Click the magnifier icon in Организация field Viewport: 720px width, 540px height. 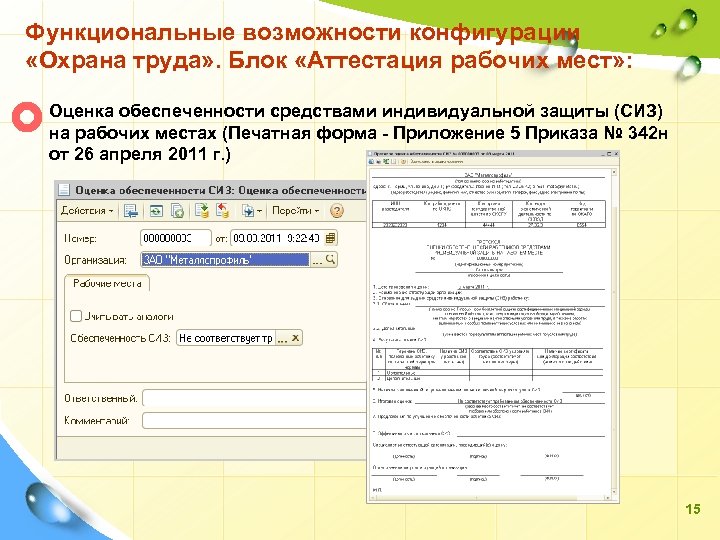coord(331,260)
